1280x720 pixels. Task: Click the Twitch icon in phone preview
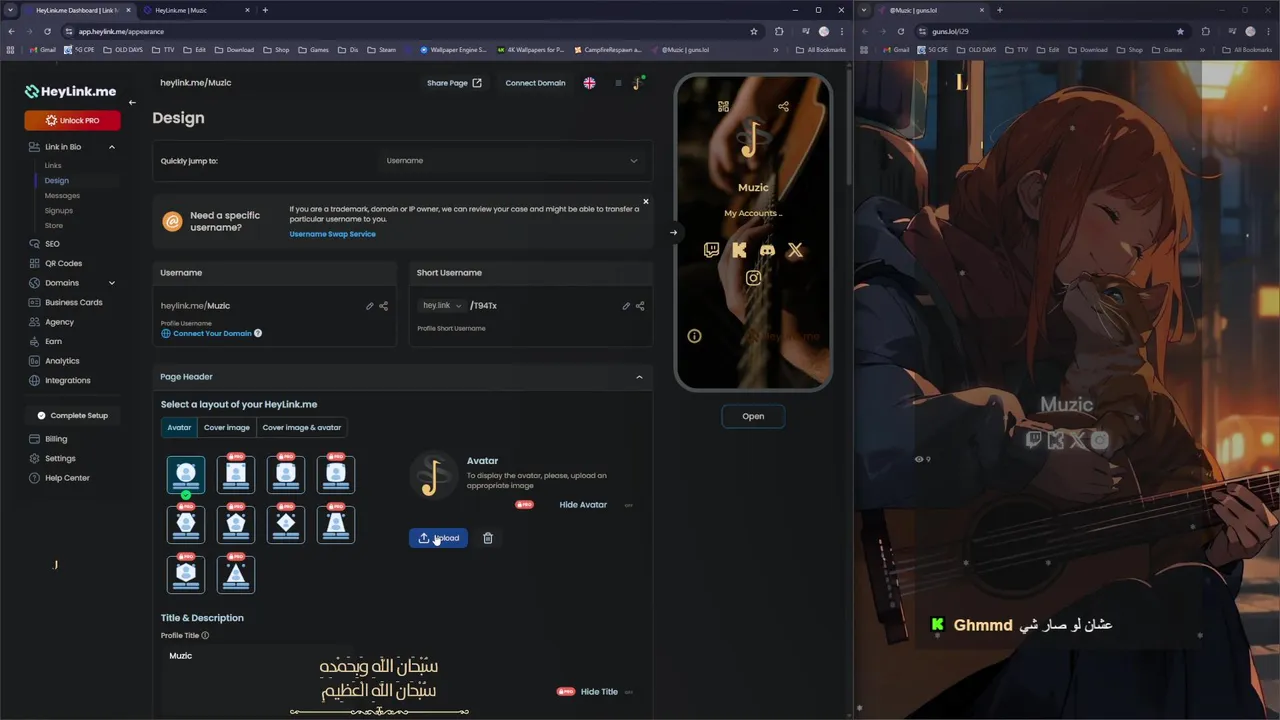pos(711,250)
